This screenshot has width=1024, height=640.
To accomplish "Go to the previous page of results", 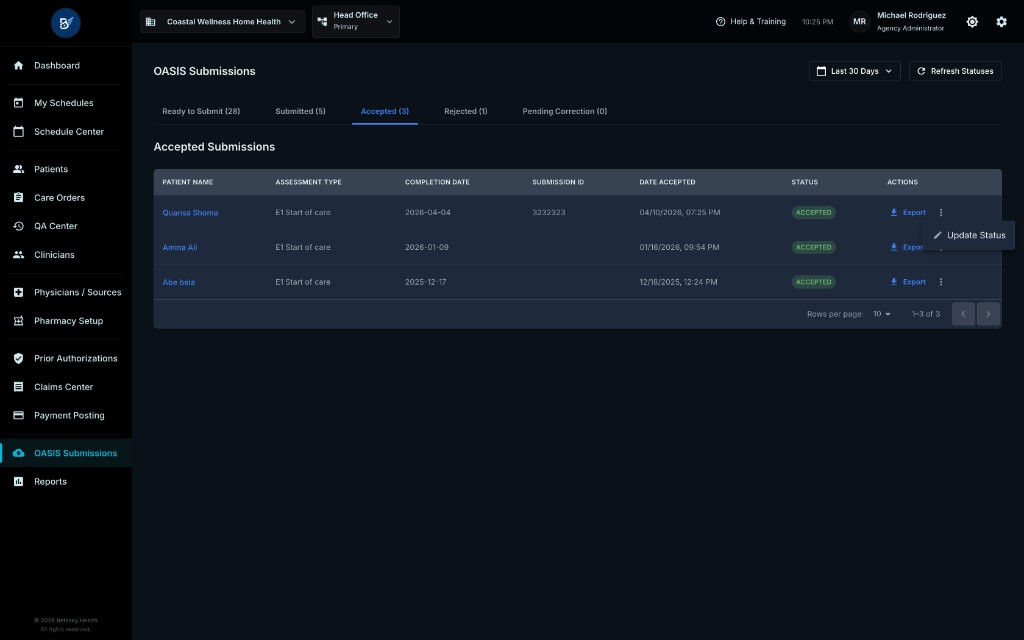I will tap(963, 314).
